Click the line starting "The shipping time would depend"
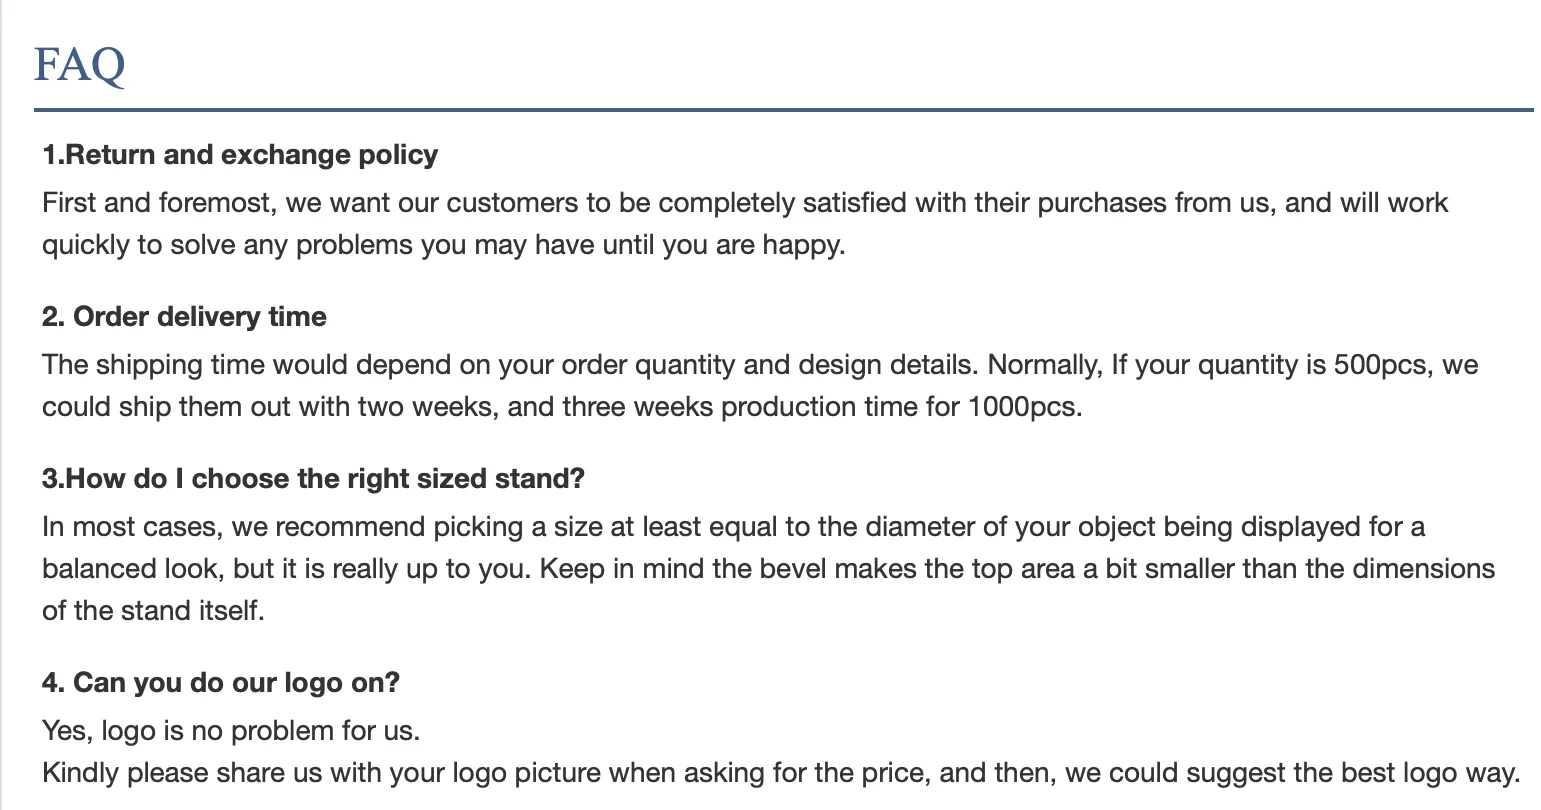 click(759, 365)
